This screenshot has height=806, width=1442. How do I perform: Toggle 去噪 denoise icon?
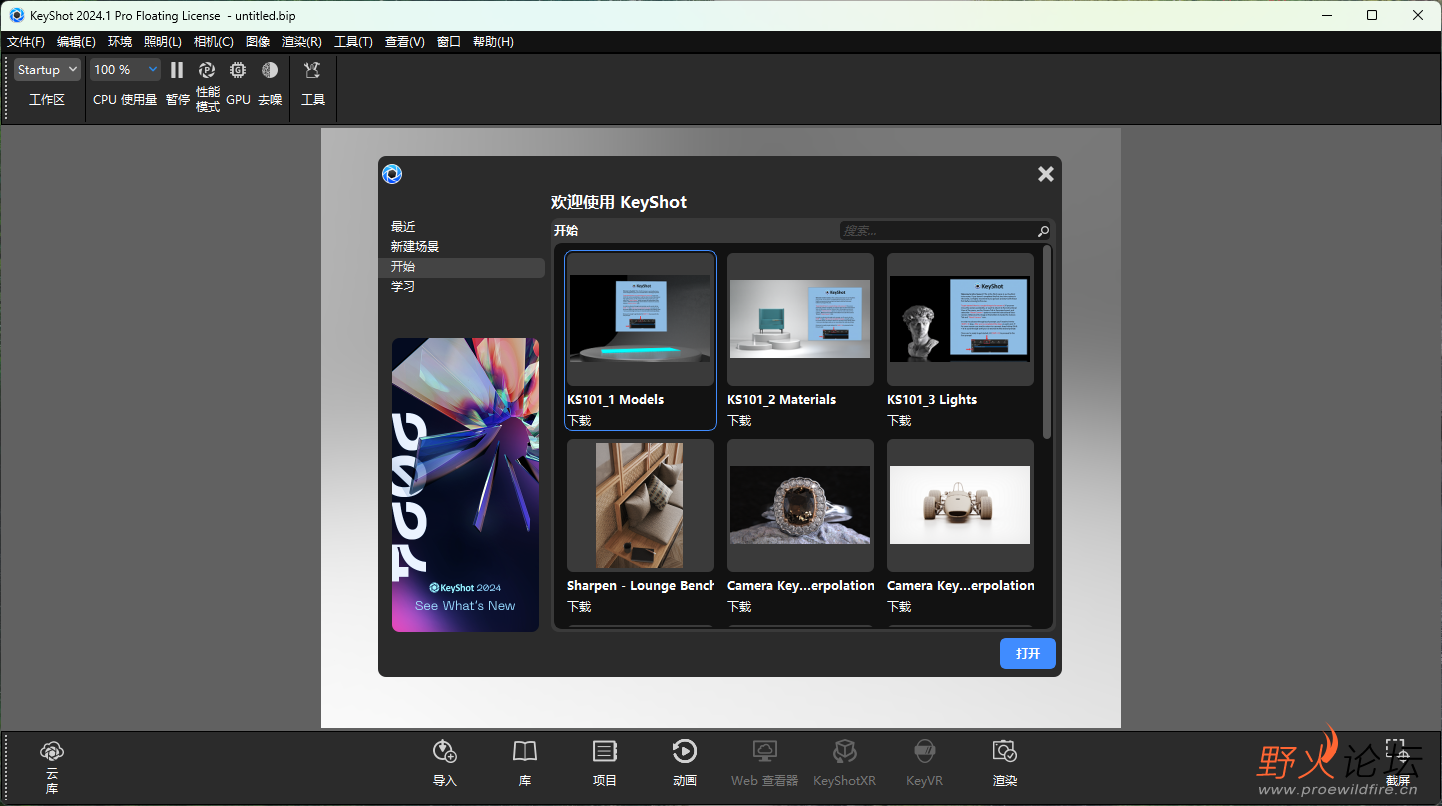click(x=270, y=70)
